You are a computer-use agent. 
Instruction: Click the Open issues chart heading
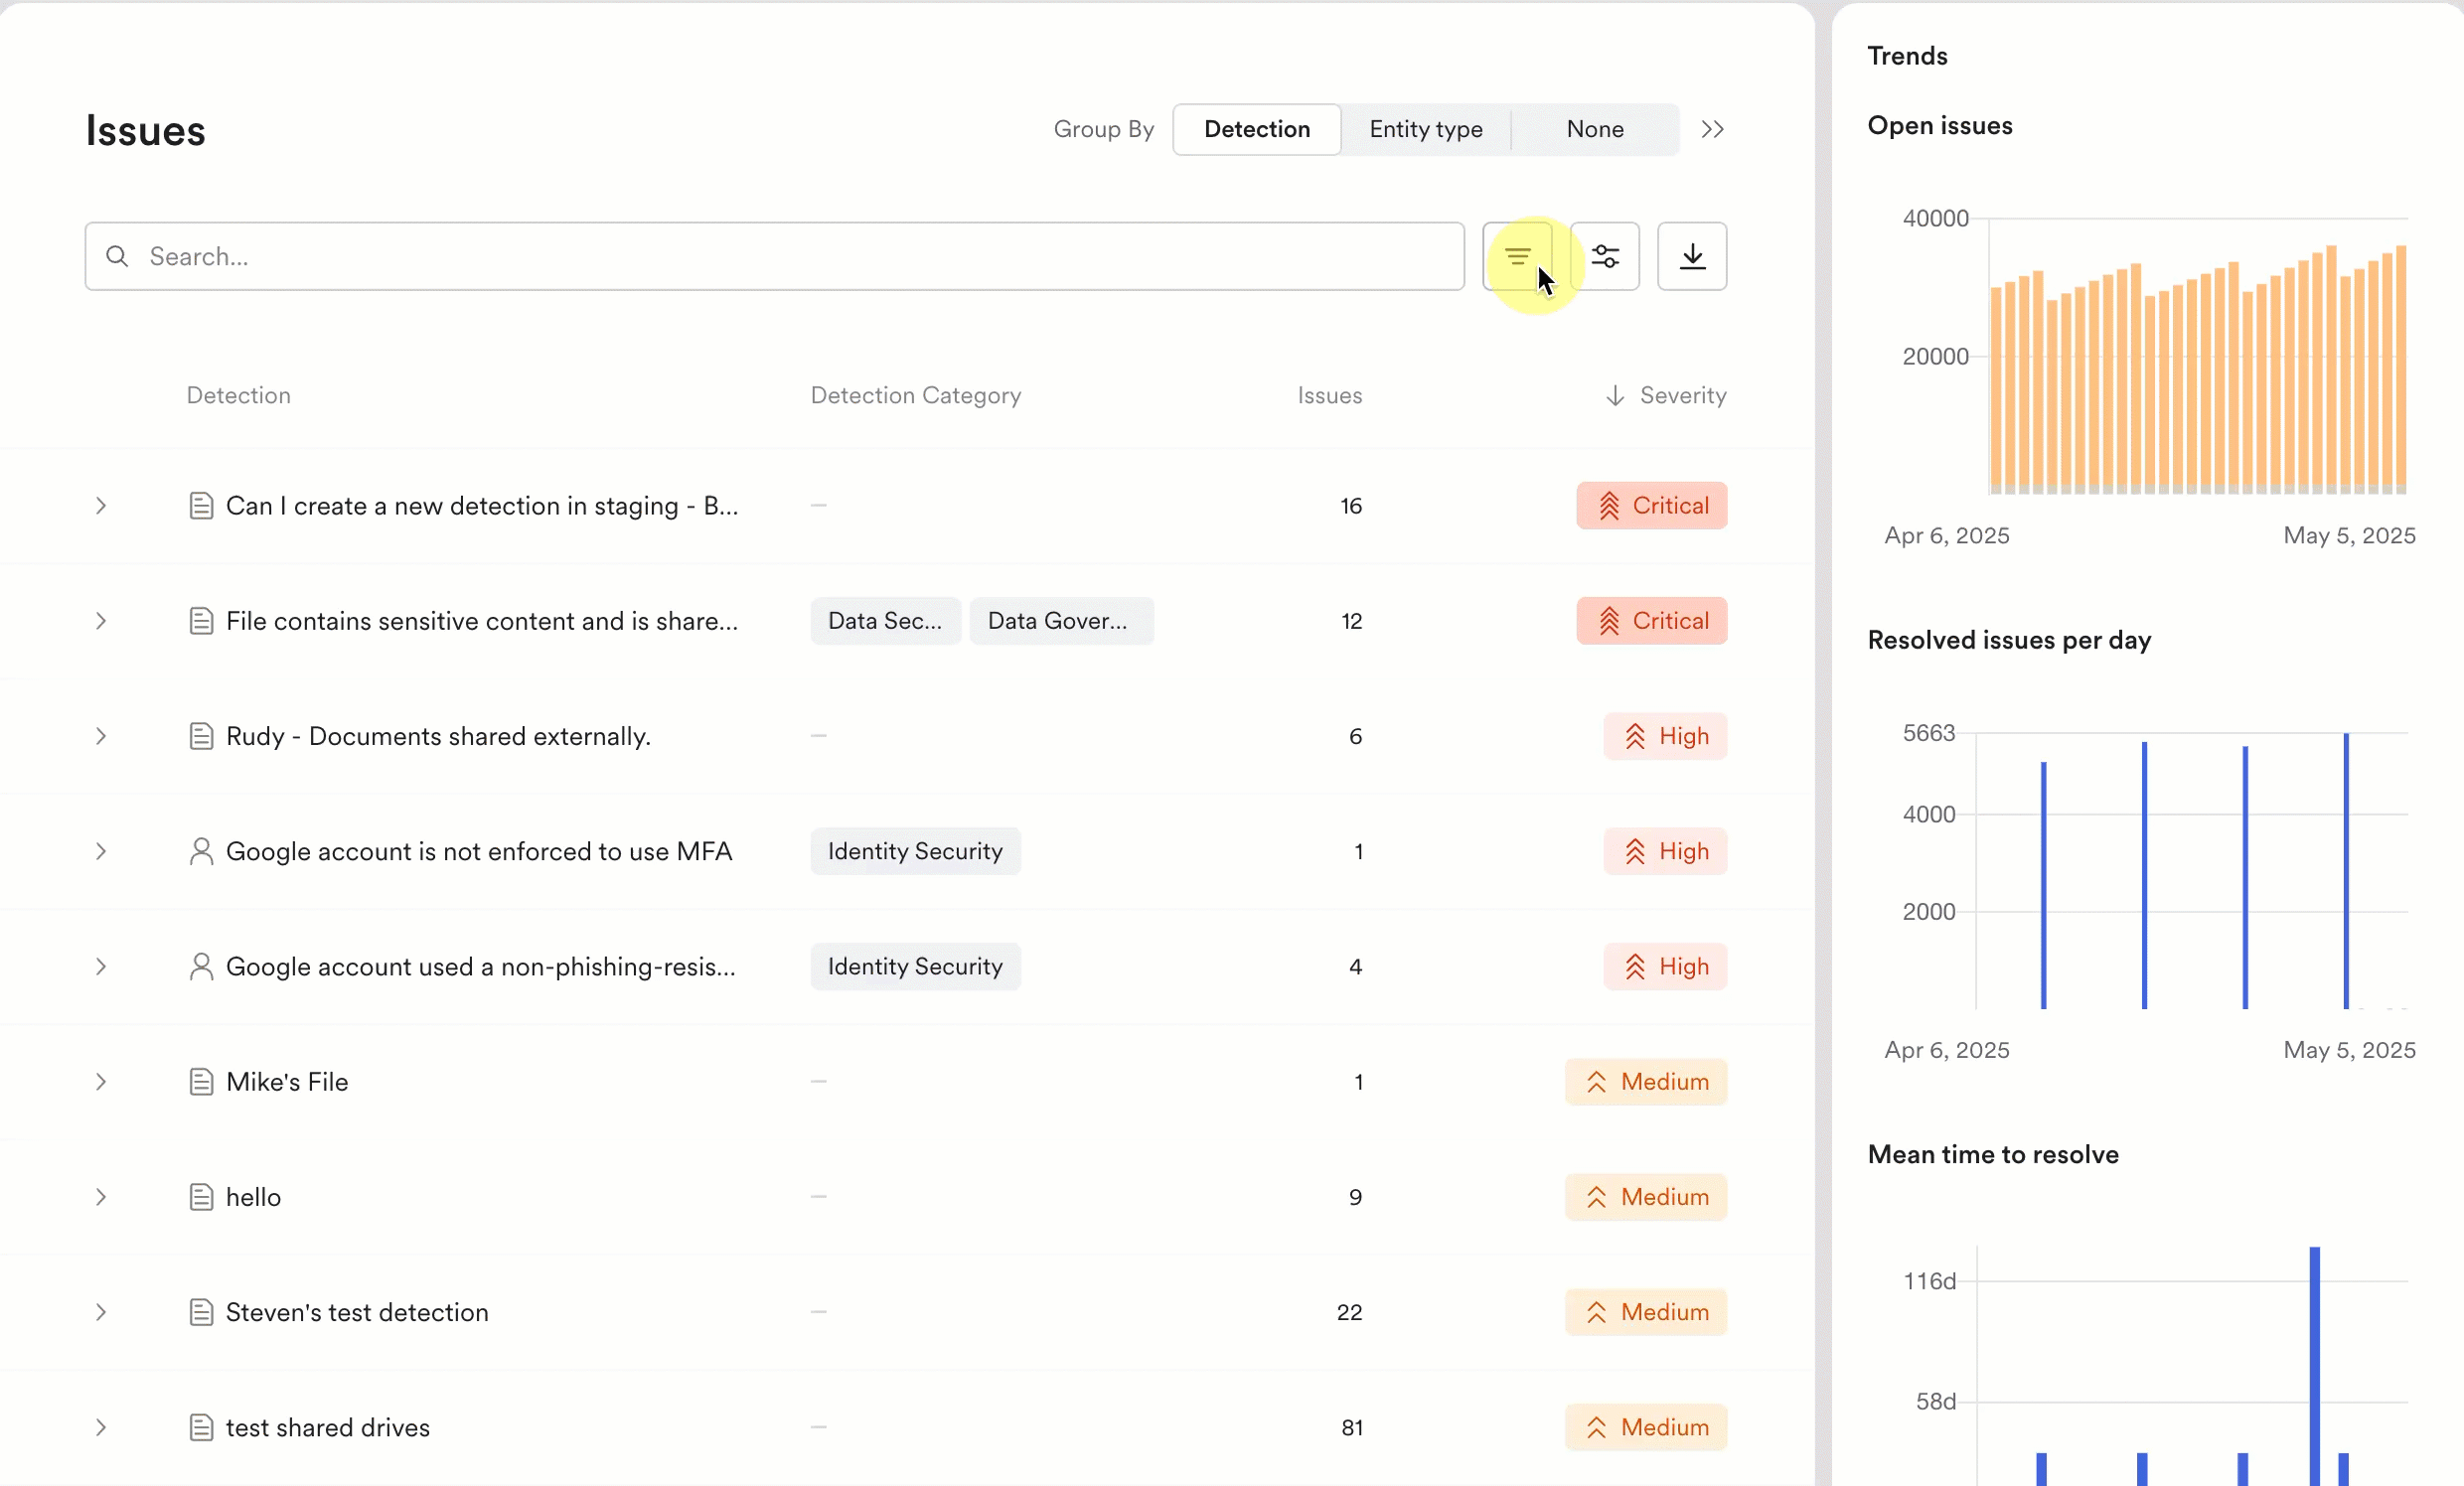[x=1940, y=126]
